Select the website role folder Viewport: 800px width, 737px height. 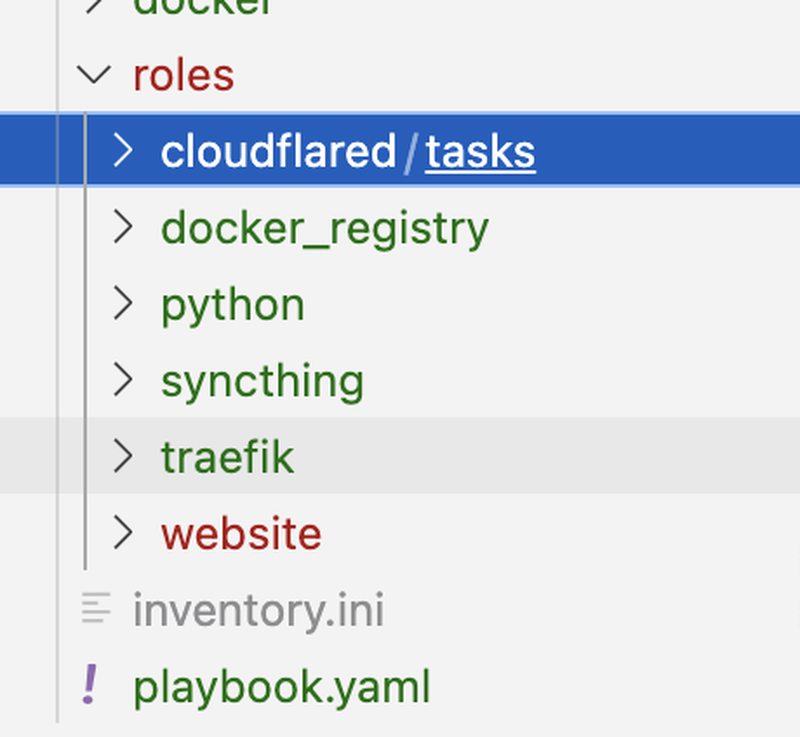point(241,533)
